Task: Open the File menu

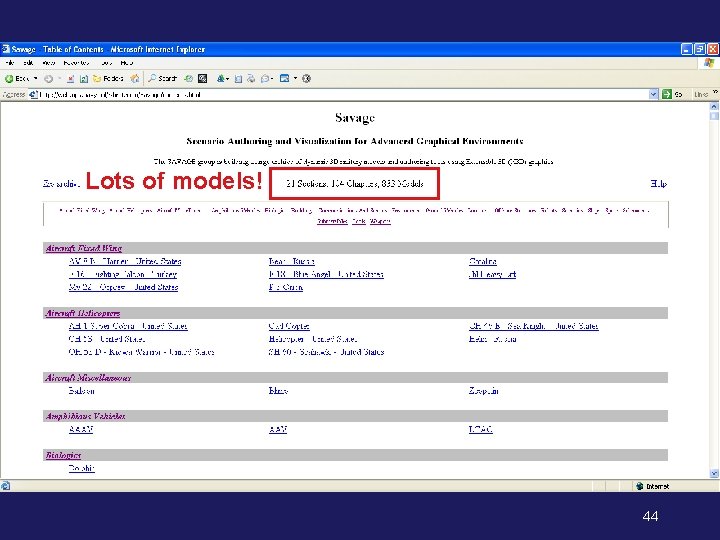Action: [10, 63]
